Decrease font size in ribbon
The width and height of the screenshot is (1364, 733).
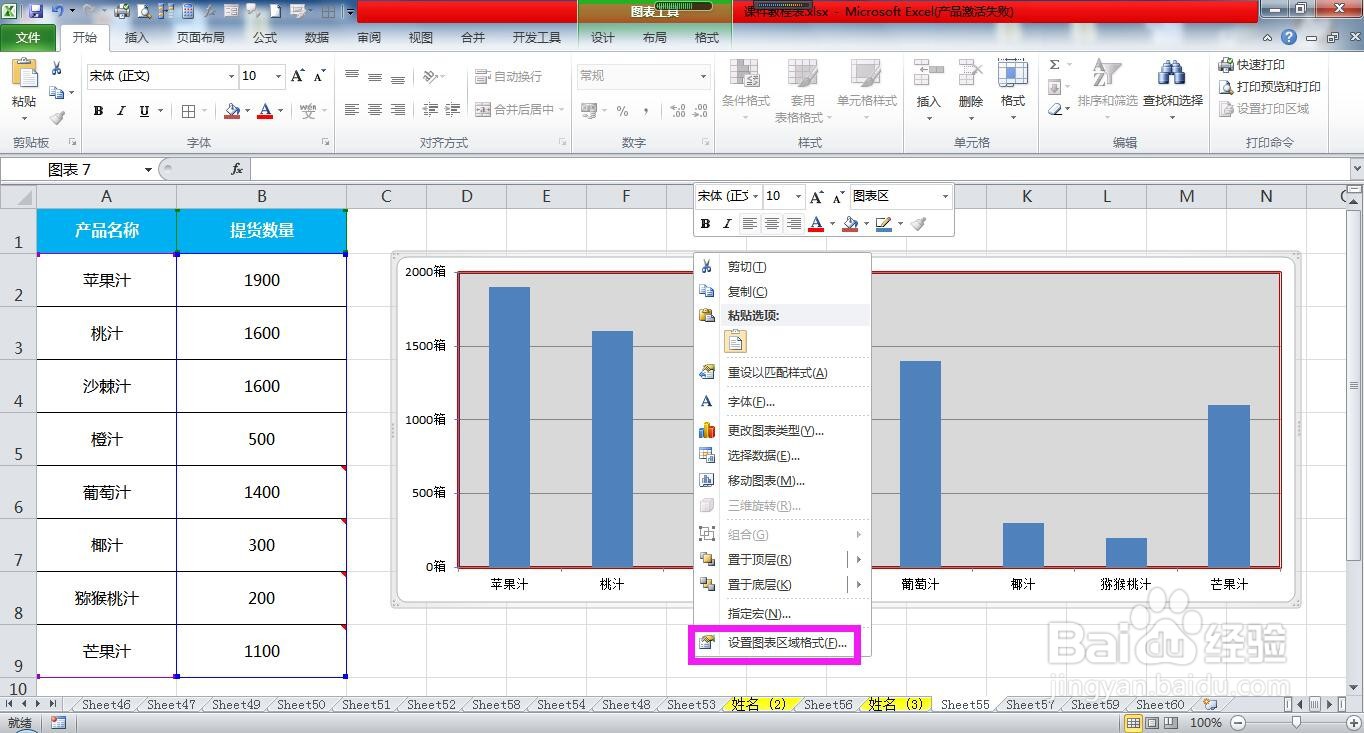tap(319, 76)
